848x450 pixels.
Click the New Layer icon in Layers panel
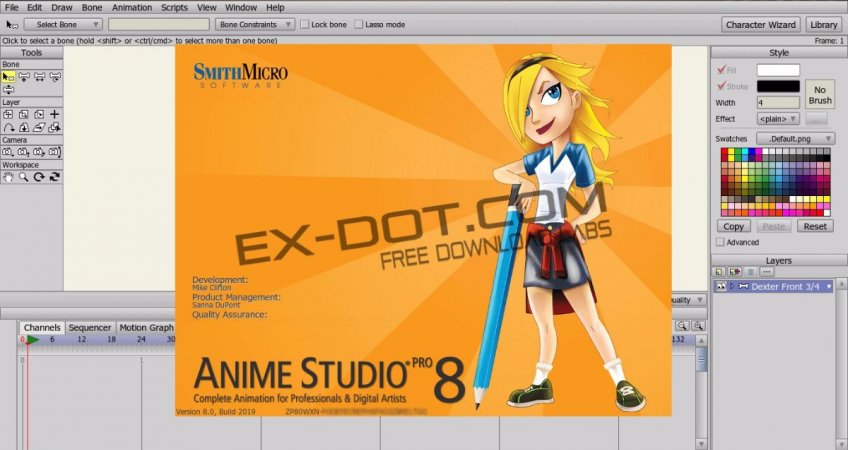(719, 271)
